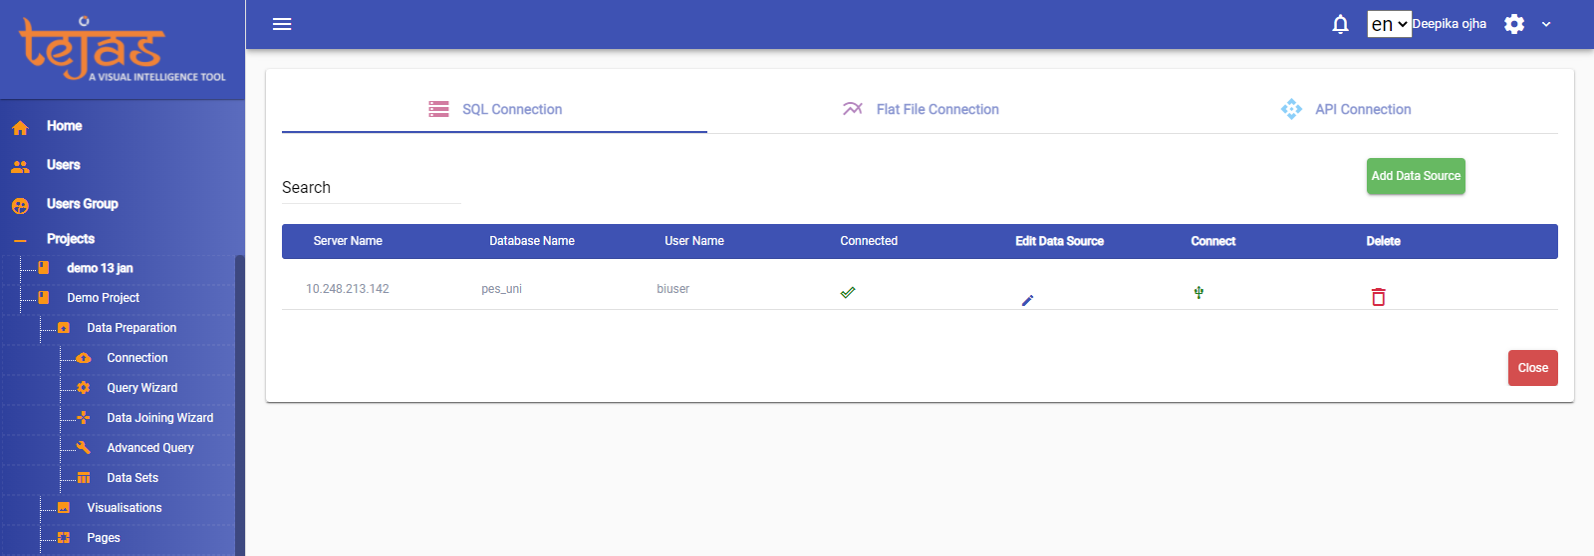
Task: Click the green connect plug icon
Action: [x=1198, y=293]
